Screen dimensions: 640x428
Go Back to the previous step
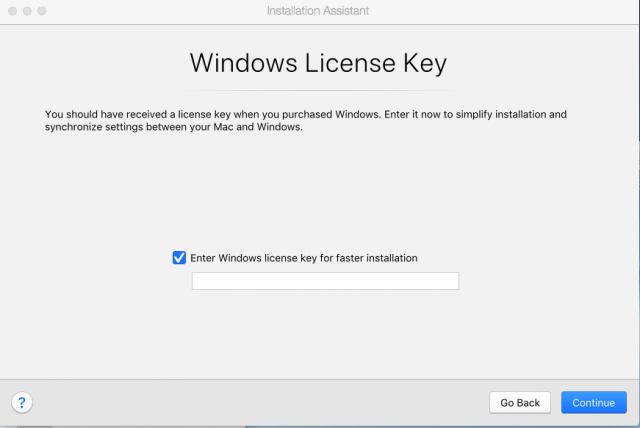[520, 403]
